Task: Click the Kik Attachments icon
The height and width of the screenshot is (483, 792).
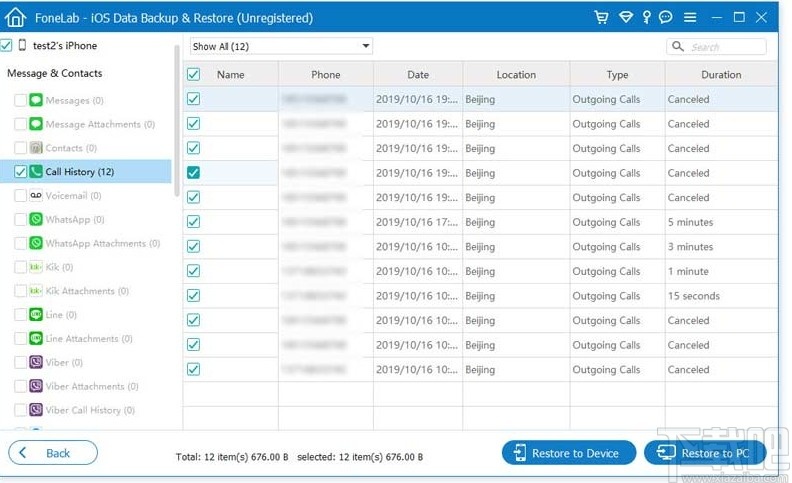Action: (36, 291)
